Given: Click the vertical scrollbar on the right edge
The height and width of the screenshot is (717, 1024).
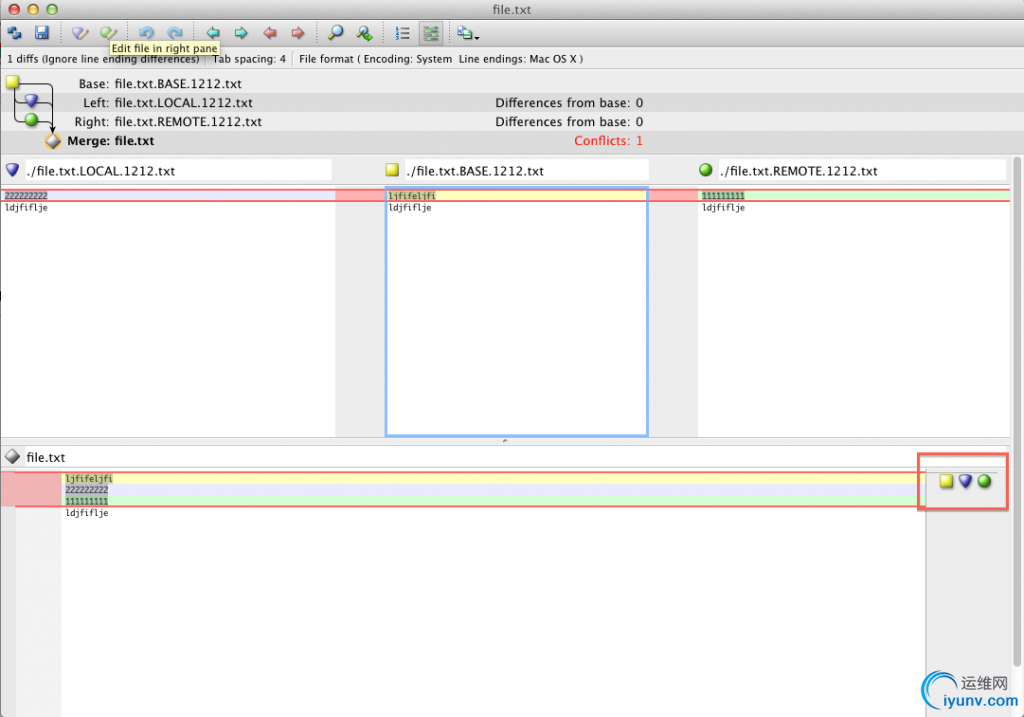Looking at the screenshot, I should point(1017,411).
